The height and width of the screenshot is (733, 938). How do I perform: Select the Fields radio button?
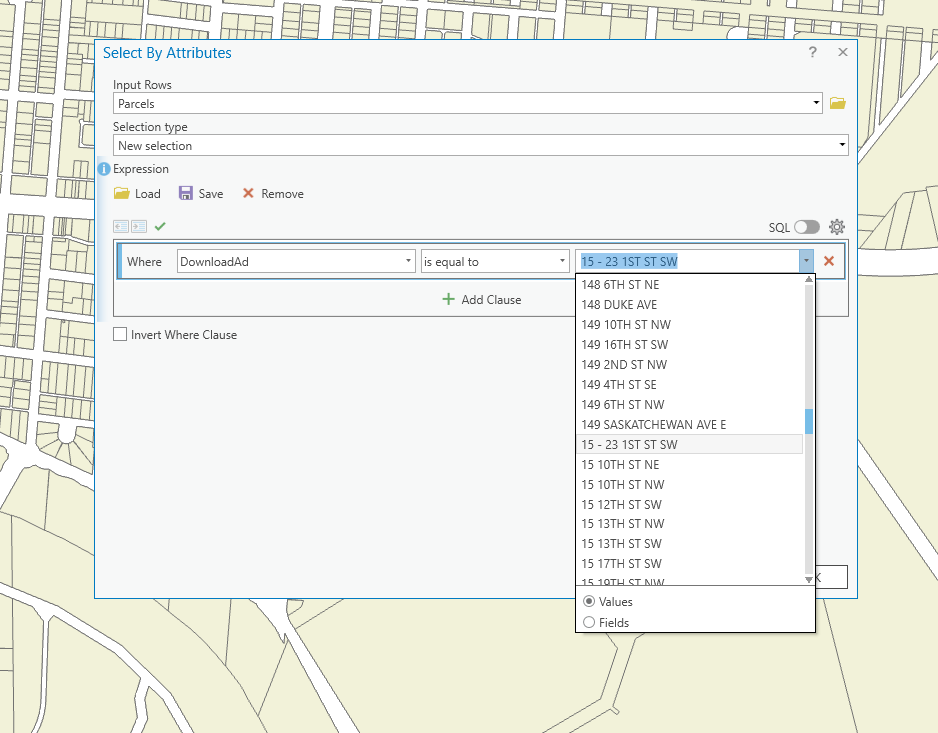(589, 622)
